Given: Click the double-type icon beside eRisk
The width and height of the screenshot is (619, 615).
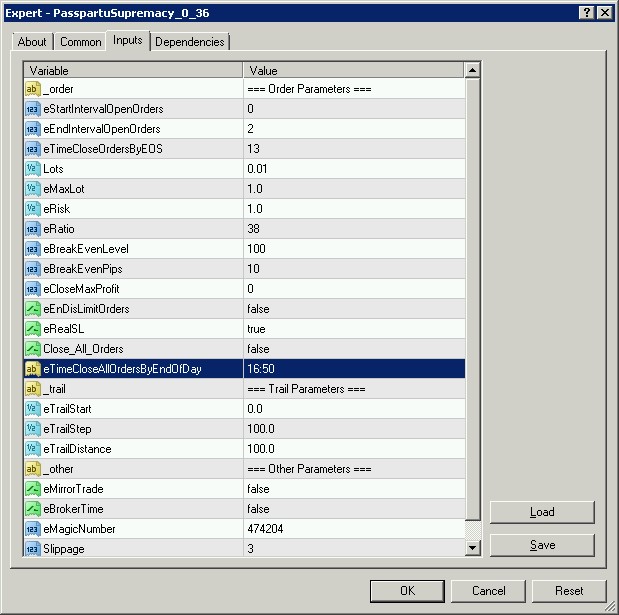Looking at the screenshot, I should click(x=33, y=209).
